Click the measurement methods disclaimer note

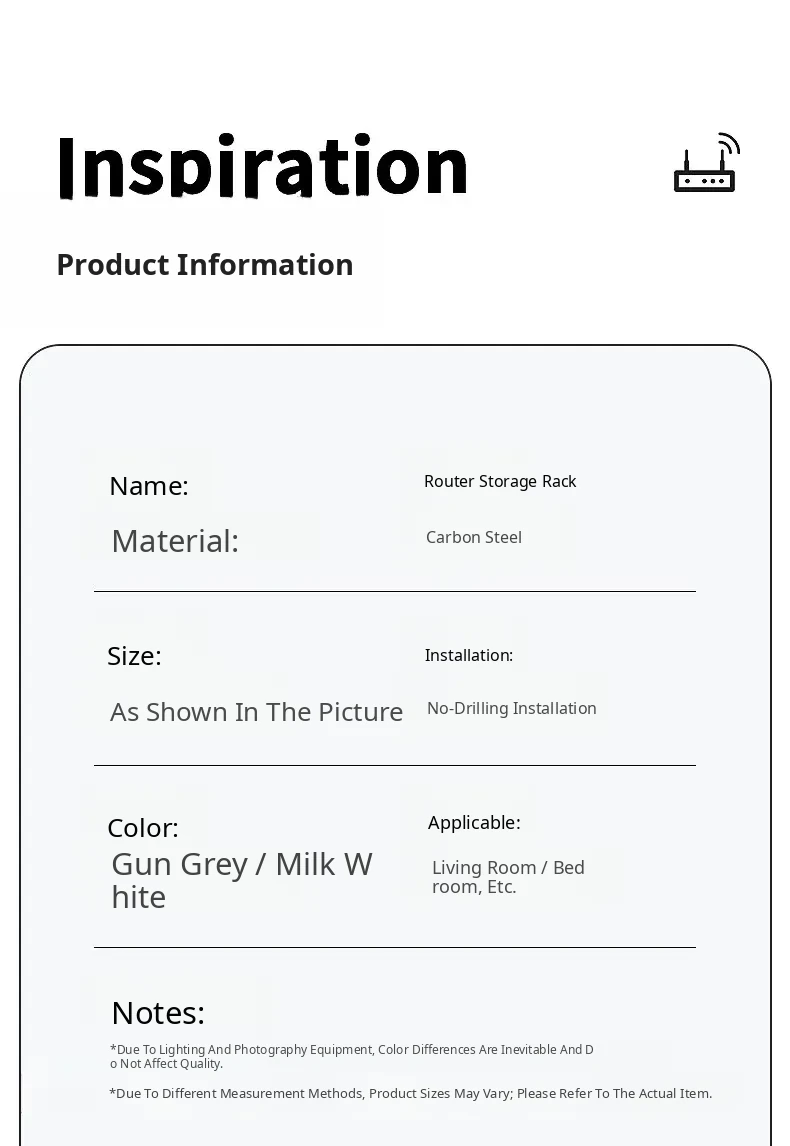410,1094
